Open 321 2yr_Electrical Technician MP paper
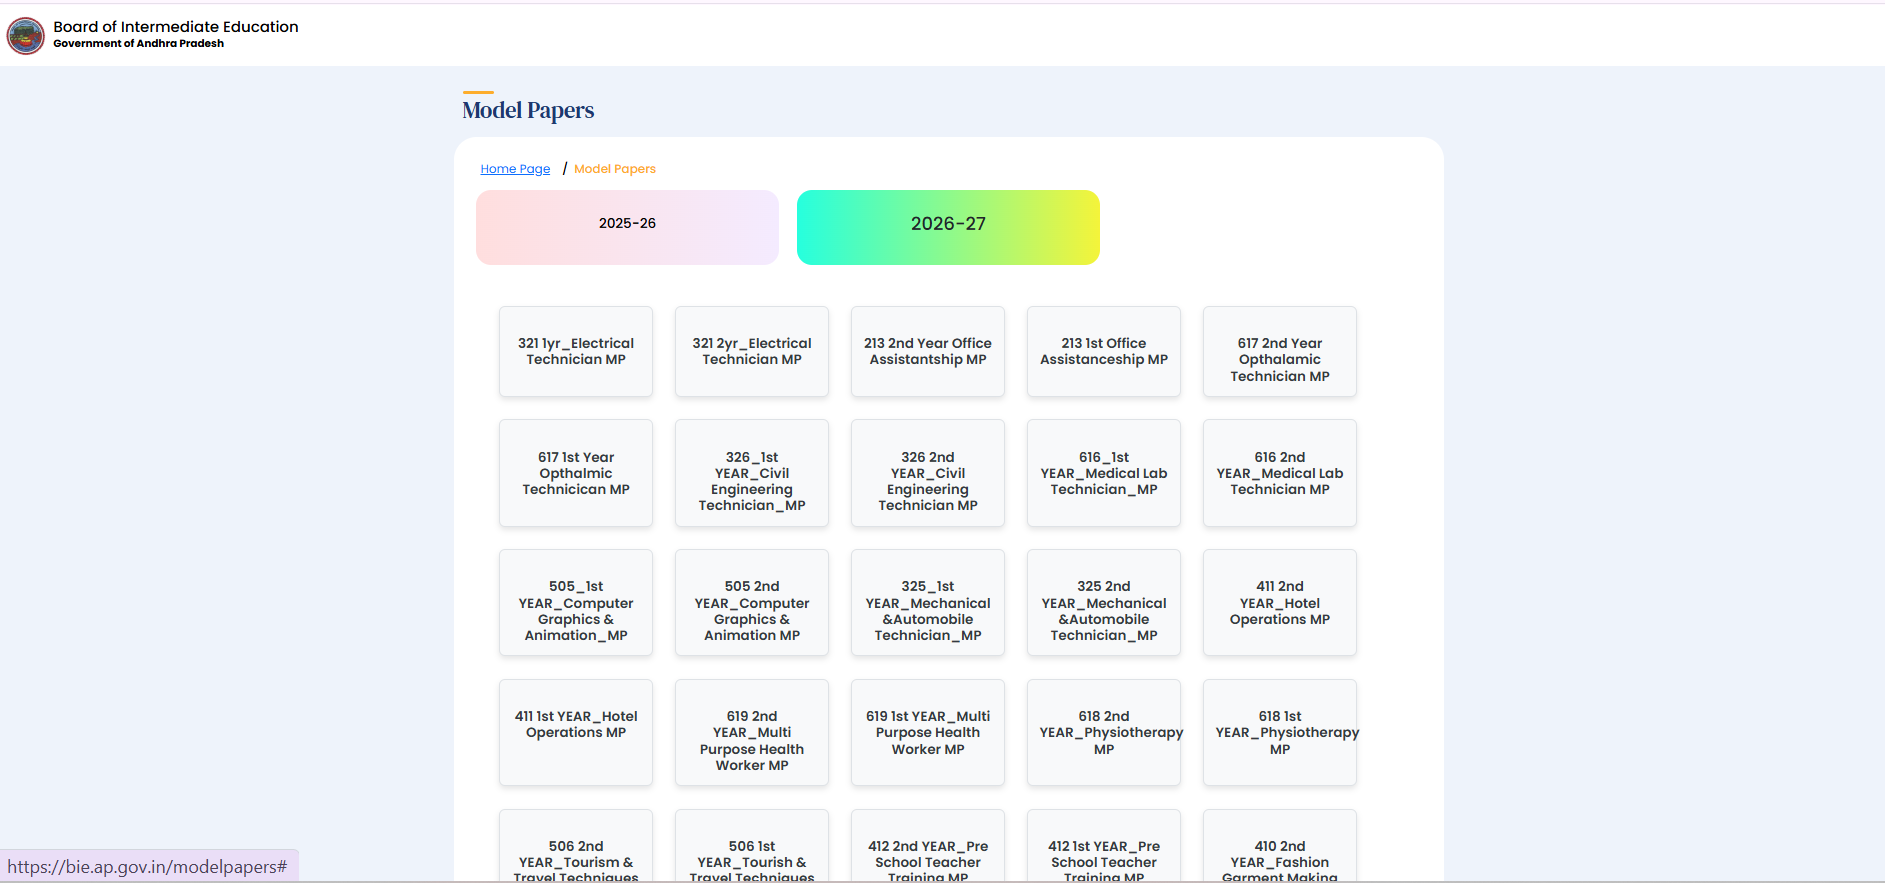The height and width of the screenshot is (883, 1885). [752, 351]
